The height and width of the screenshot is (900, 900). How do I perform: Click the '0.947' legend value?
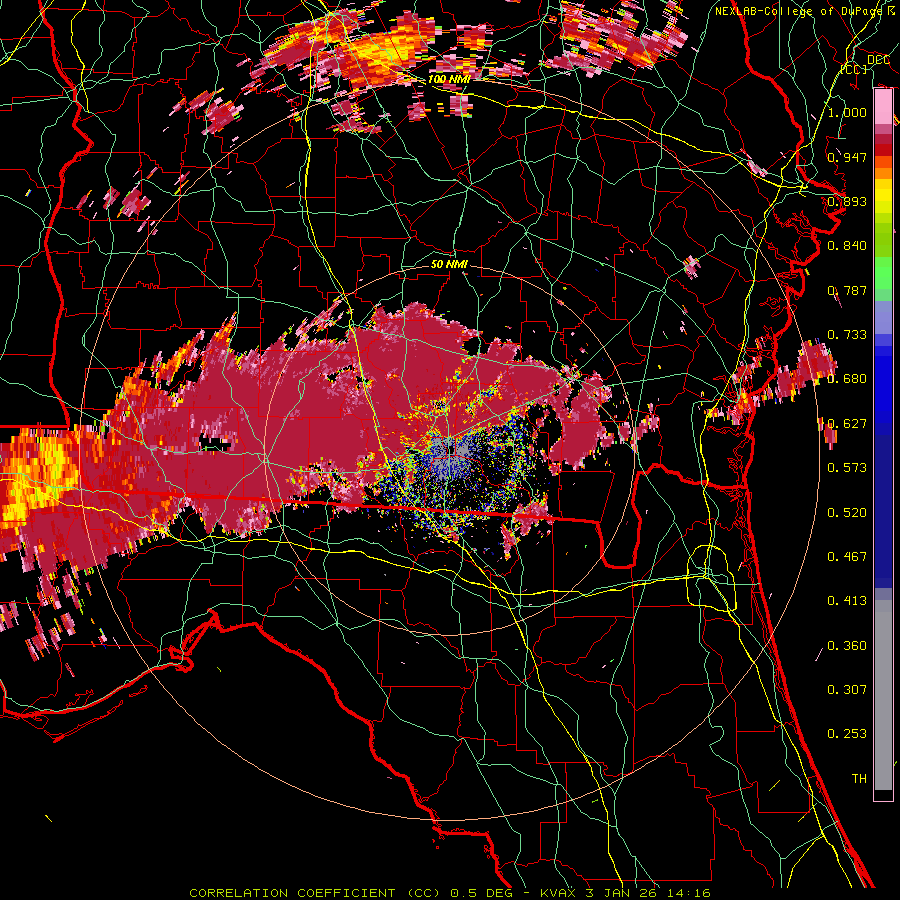pos(847,157)
